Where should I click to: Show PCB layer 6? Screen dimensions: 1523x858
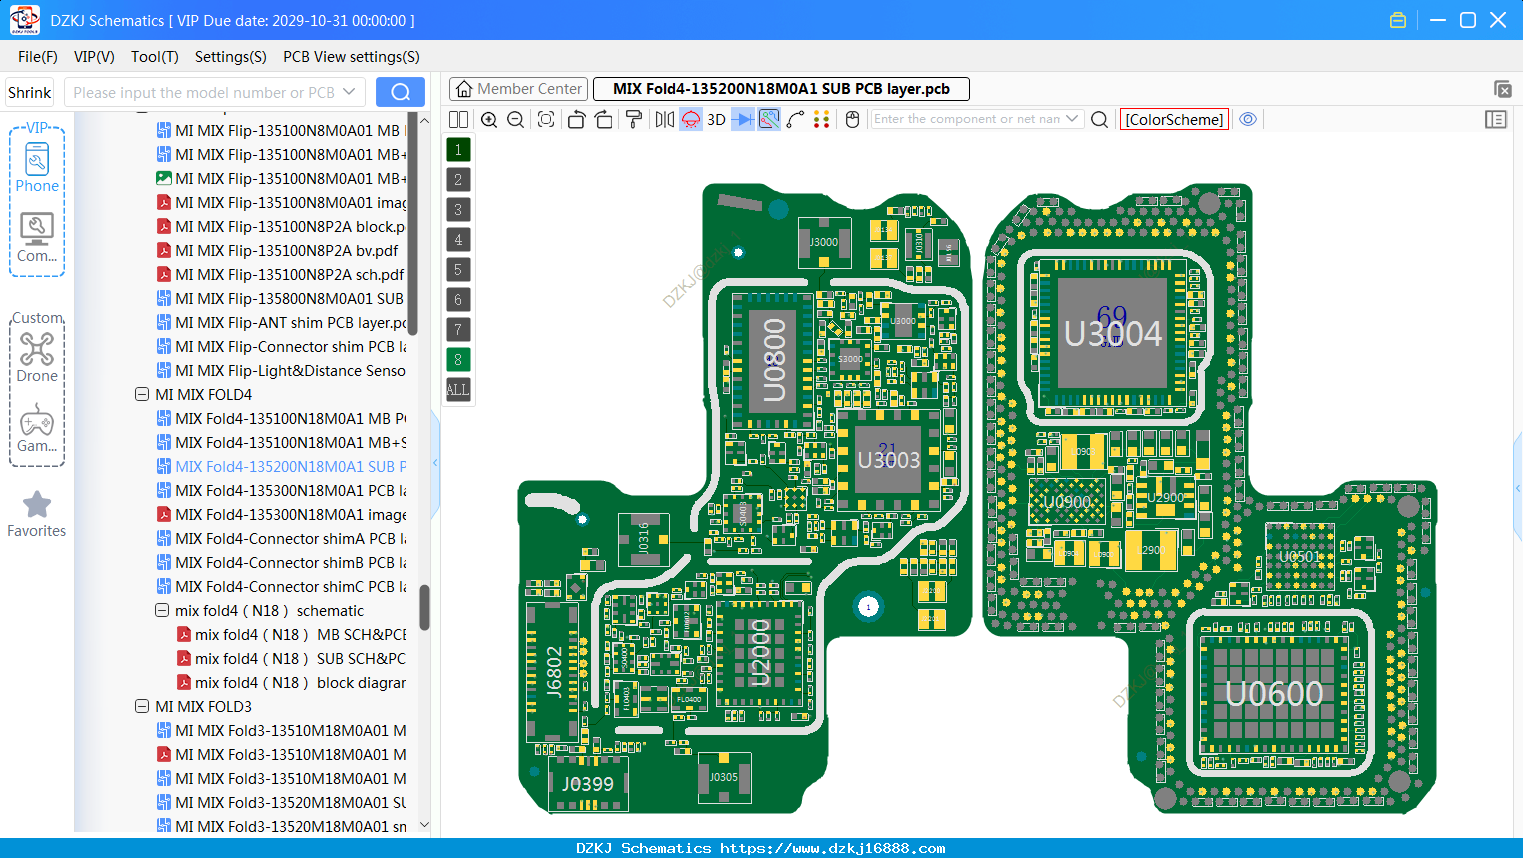(458, 300)
